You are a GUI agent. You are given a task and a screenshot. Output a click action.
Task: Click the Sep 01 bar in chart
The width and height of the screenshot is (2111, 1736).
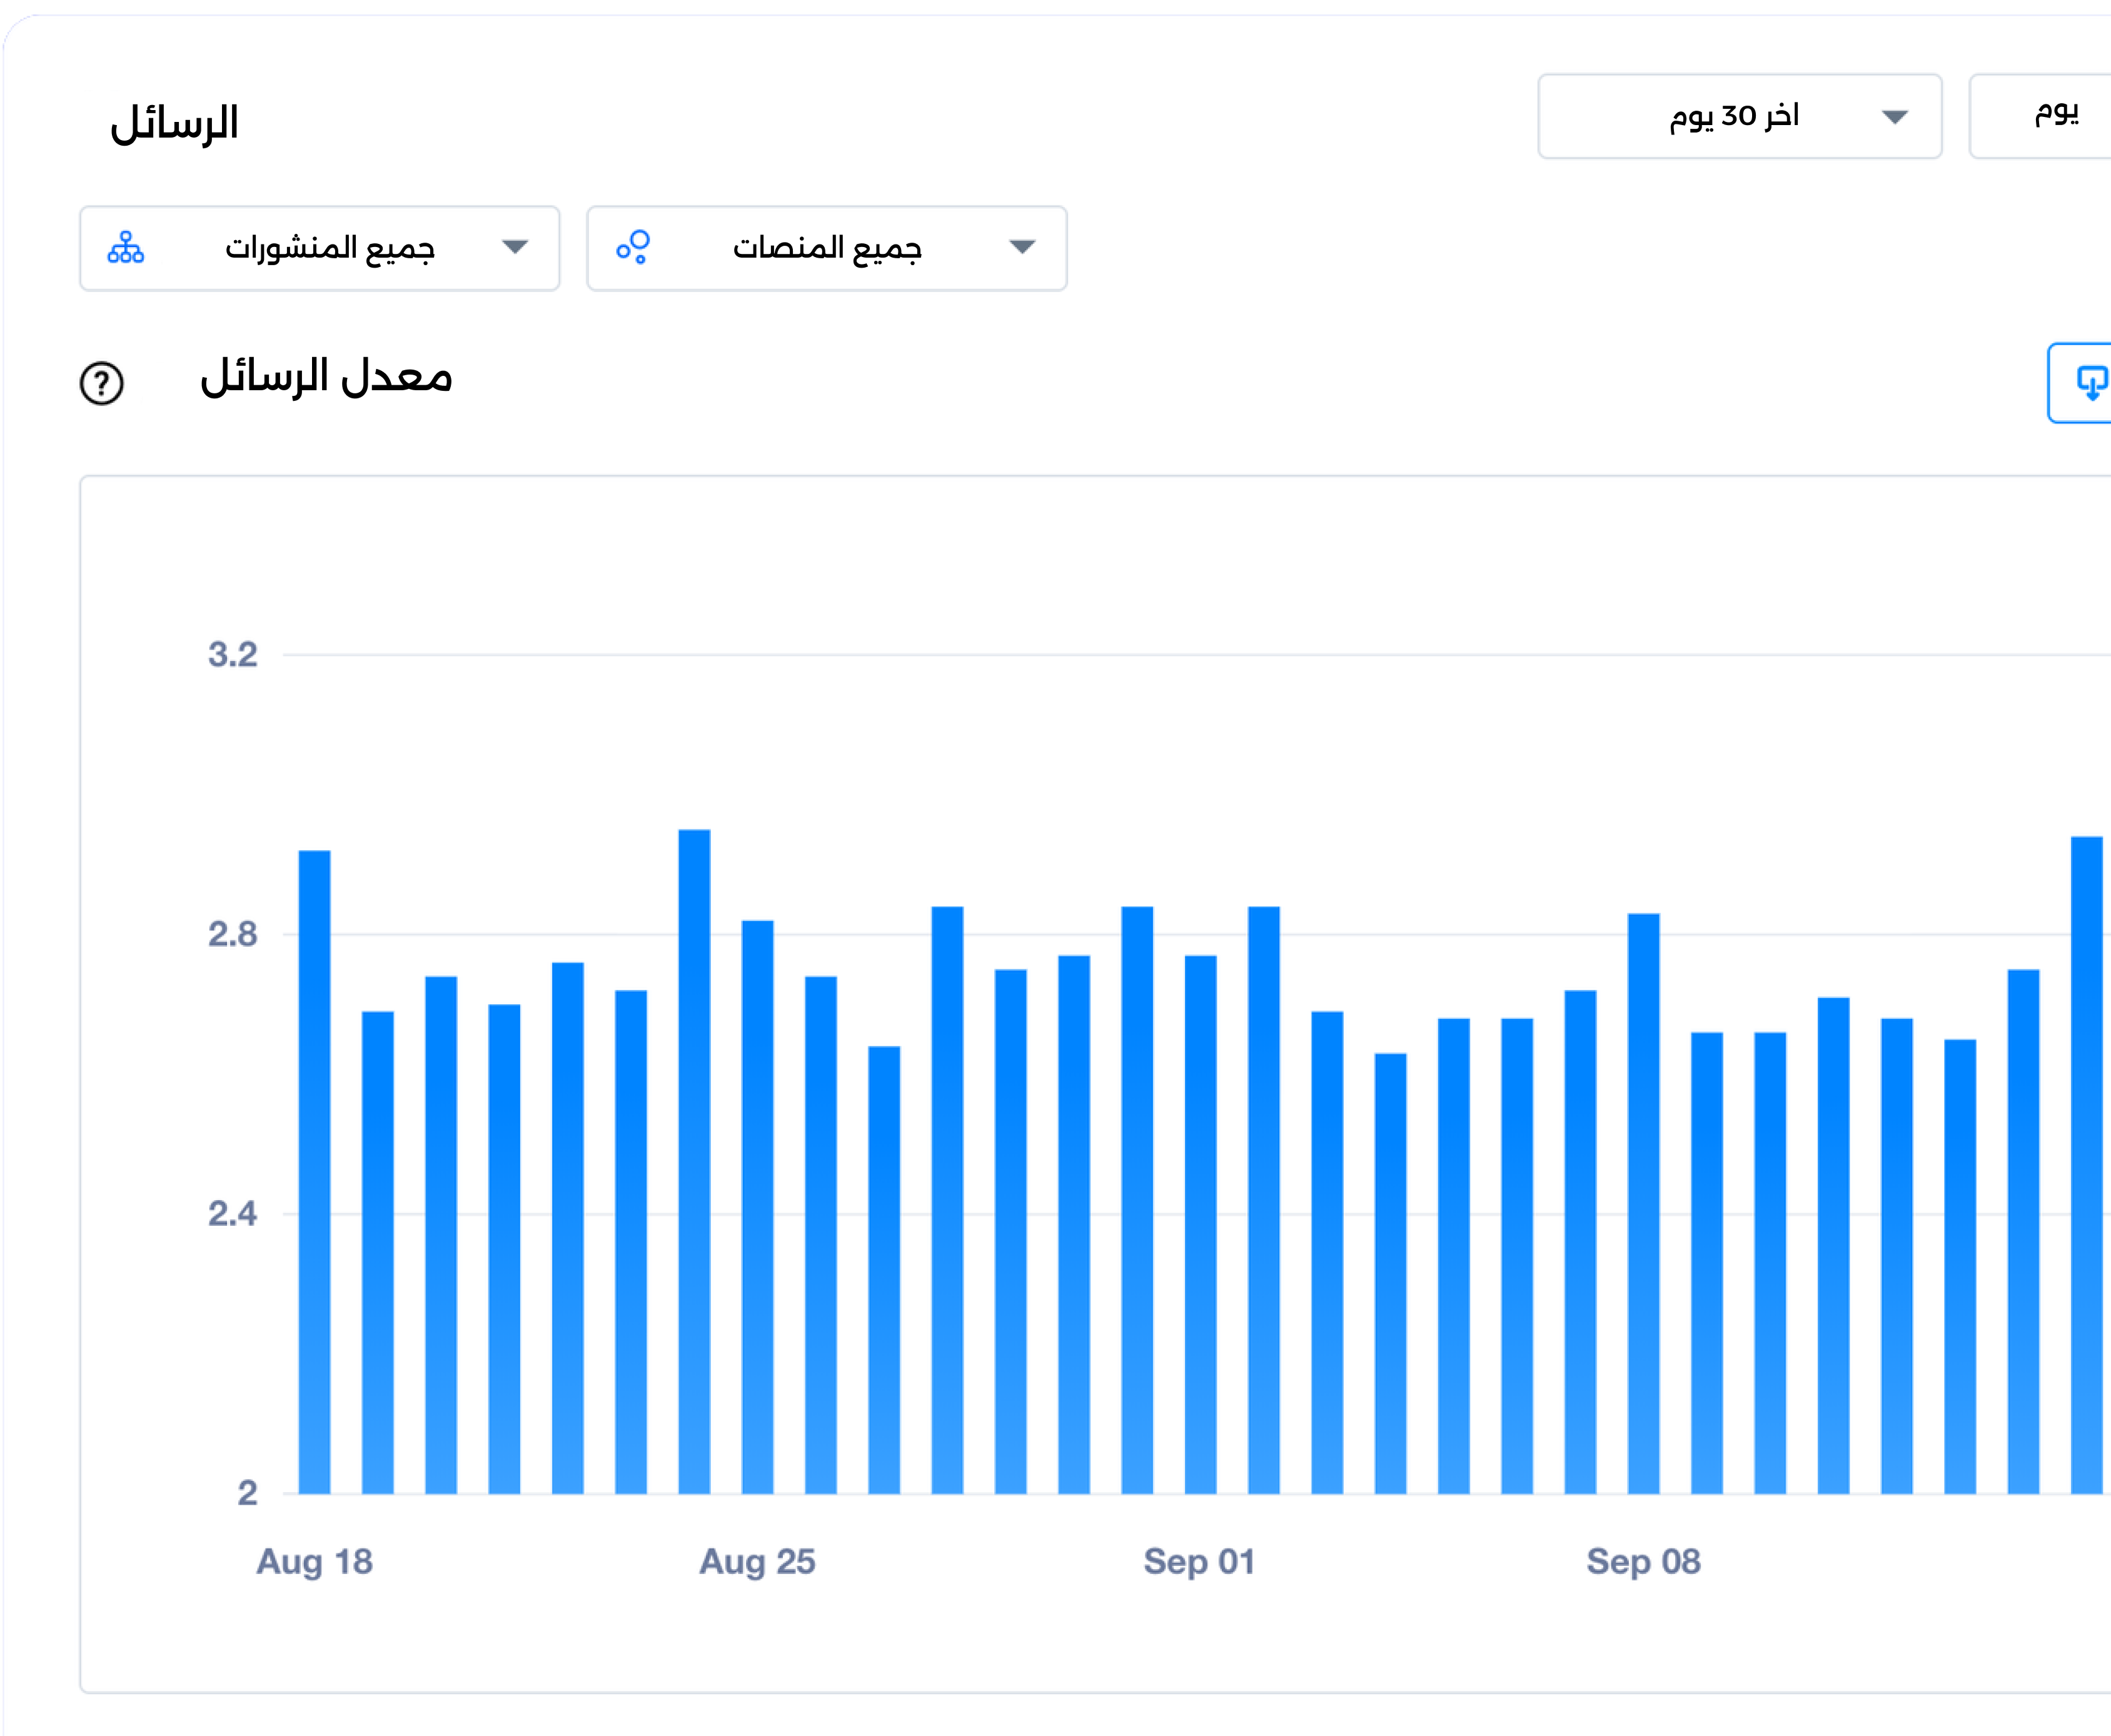1200,1220
